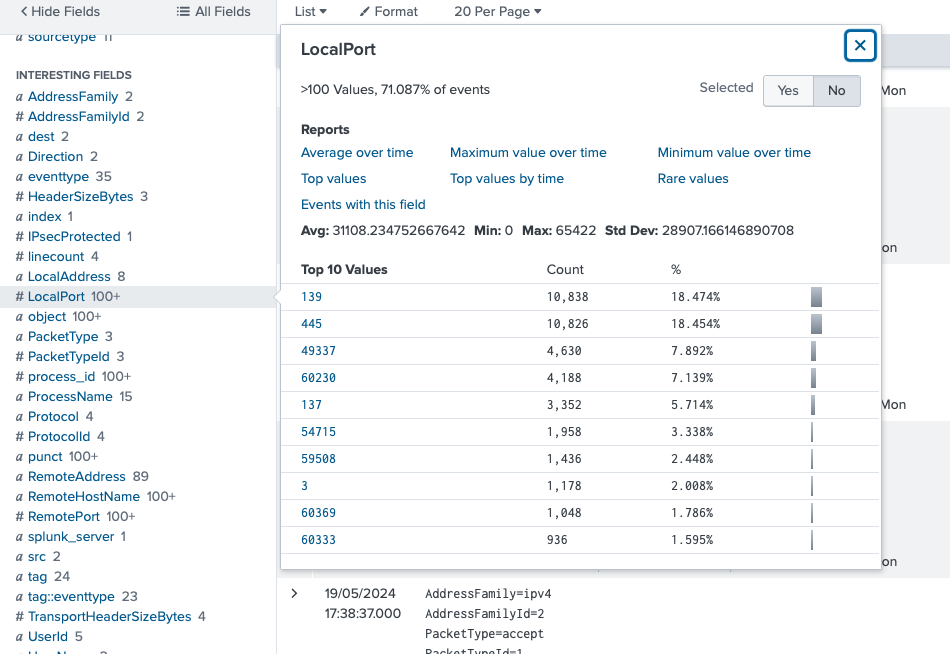Open the tag field

point(37,576)
